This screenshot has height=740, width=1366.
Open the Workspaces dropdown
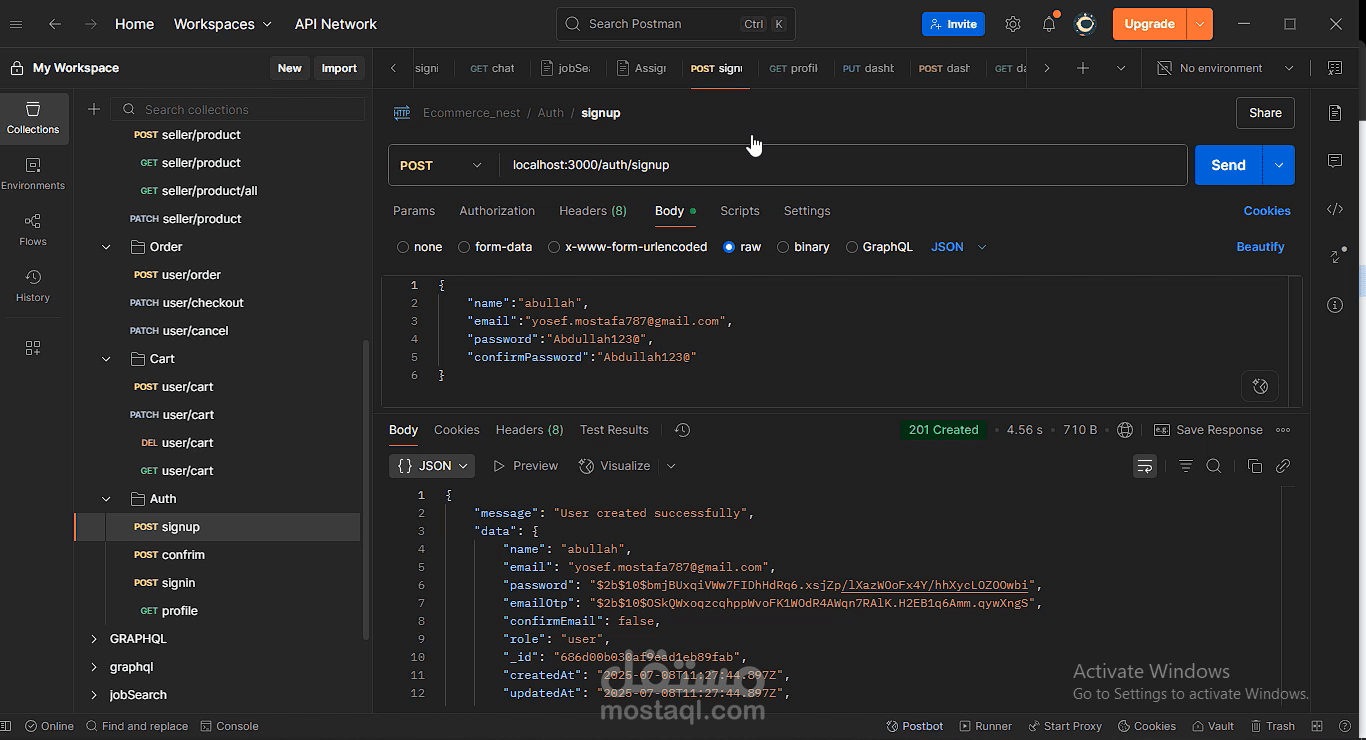222,24
